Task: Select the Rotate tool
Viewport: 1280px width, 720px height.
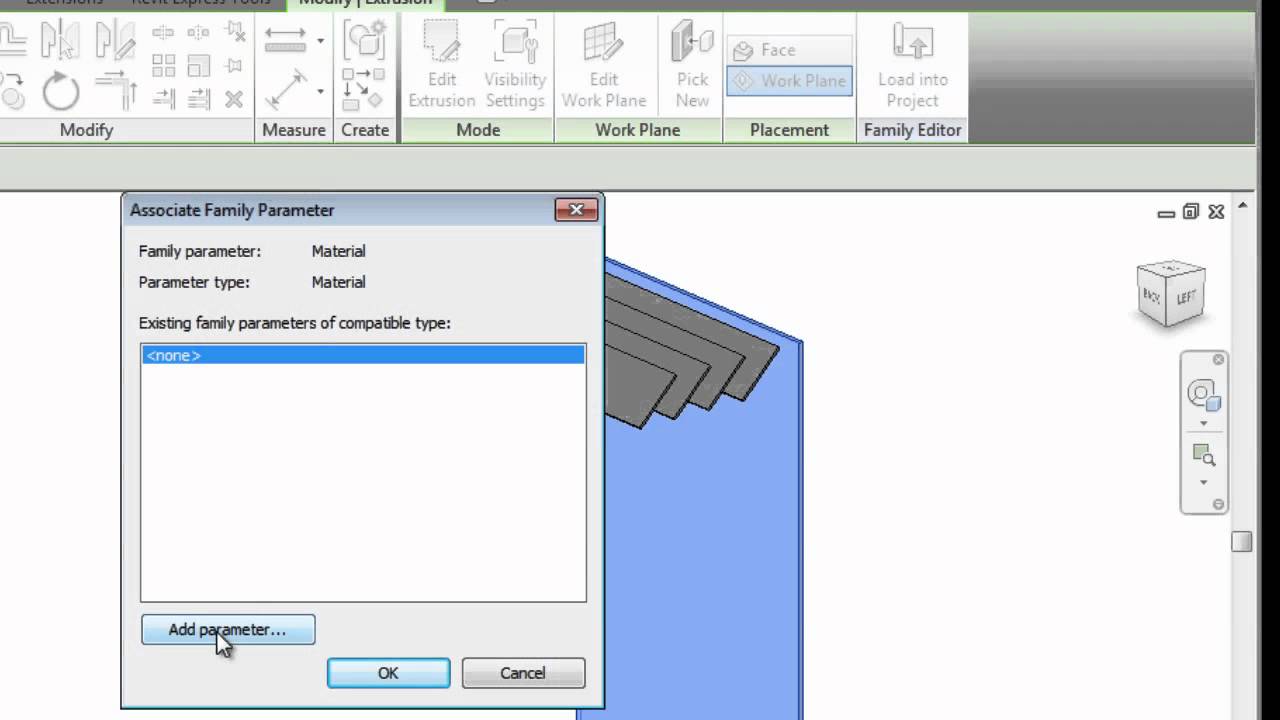Action: tap(60, 93)
